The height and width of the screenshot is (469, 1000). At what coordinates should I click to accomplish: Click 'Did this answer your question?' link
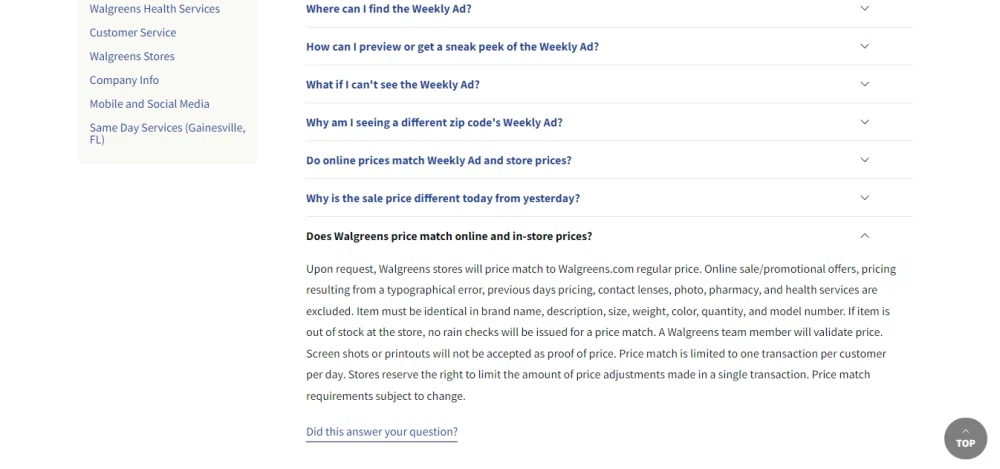point(382,432)
